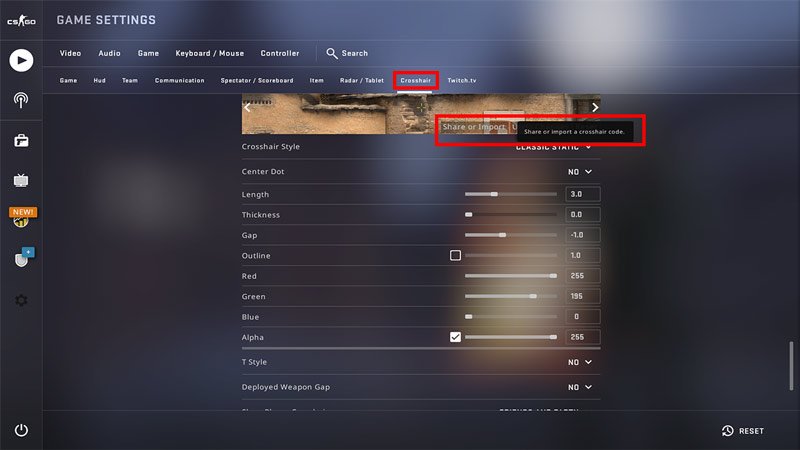Open the Game sub-tab
The height and width of the screenshot is (450, 800).
(x=68, y=80)
